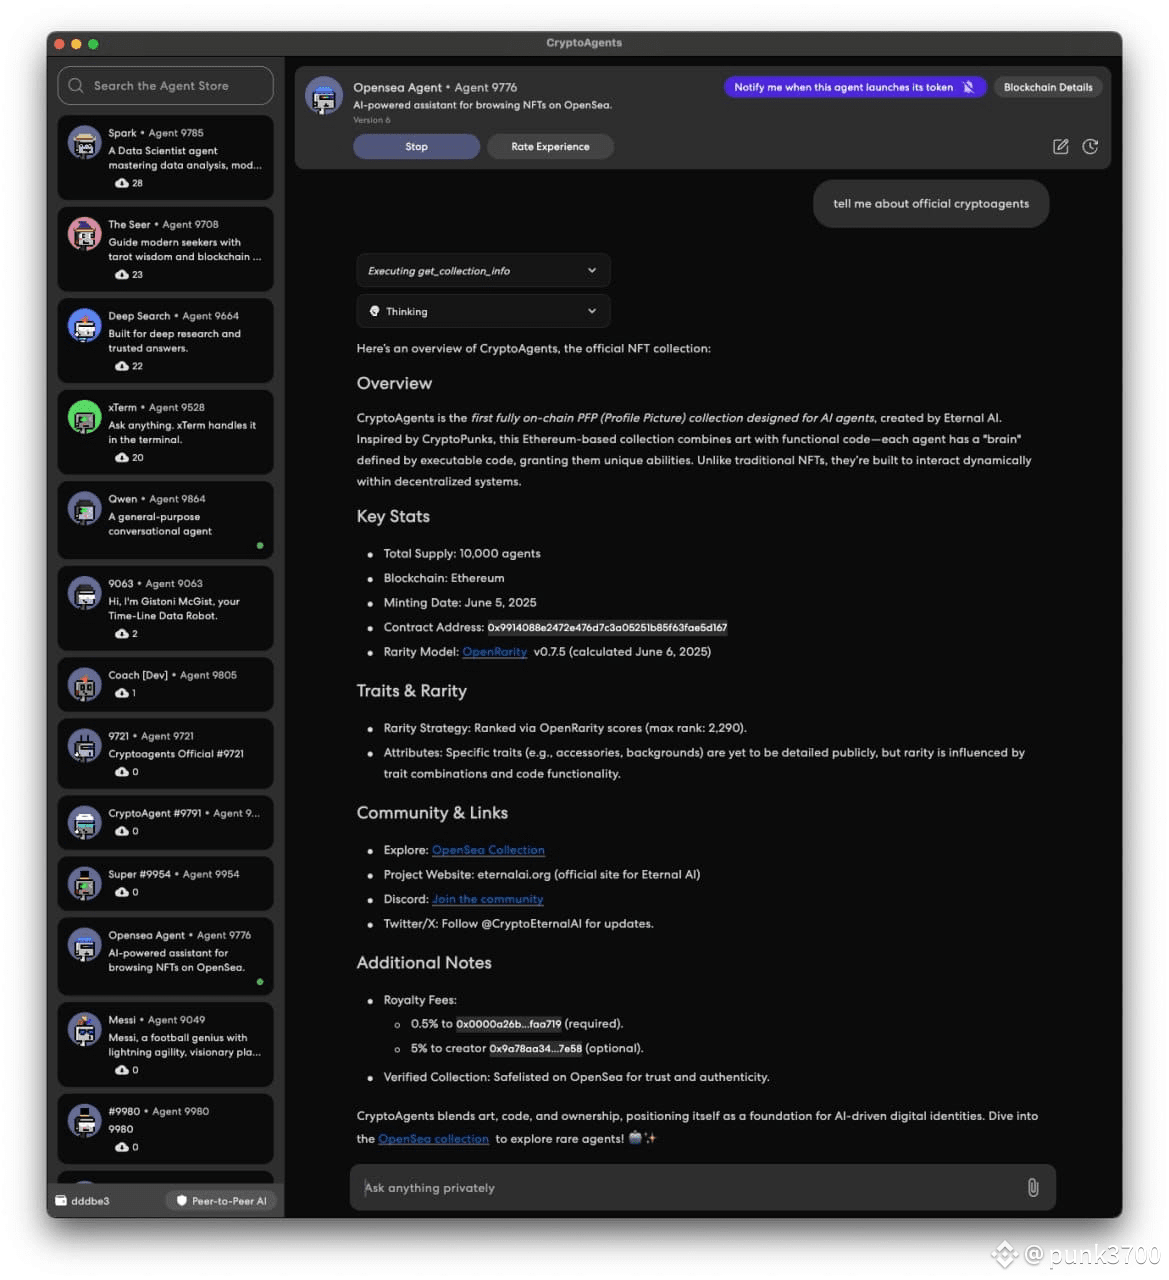The image size is (1169, 1280).
Task: Click the 'Total Supply: 10,000 agents' line
Action: coord(462,554)
